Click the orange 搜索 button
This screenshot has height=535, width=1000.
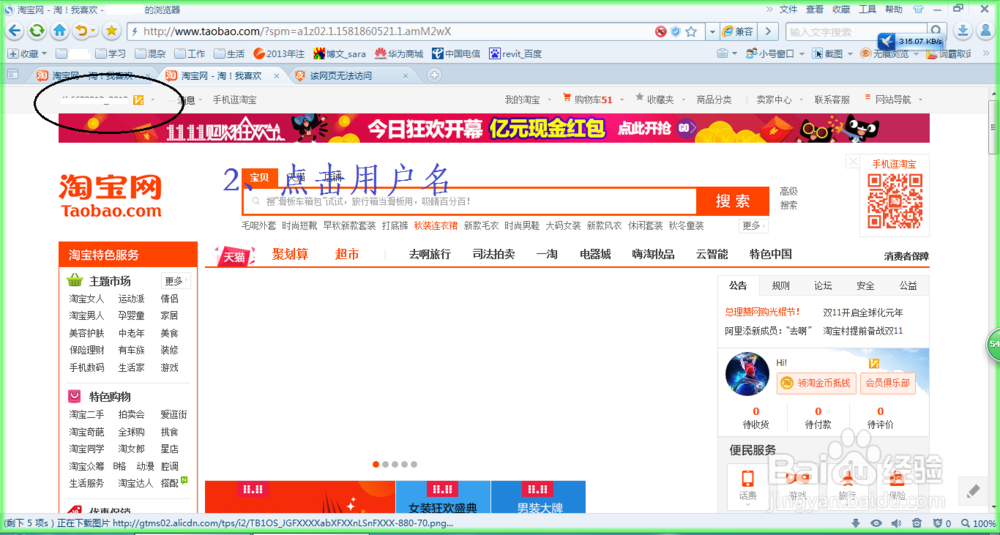[733, 202]
